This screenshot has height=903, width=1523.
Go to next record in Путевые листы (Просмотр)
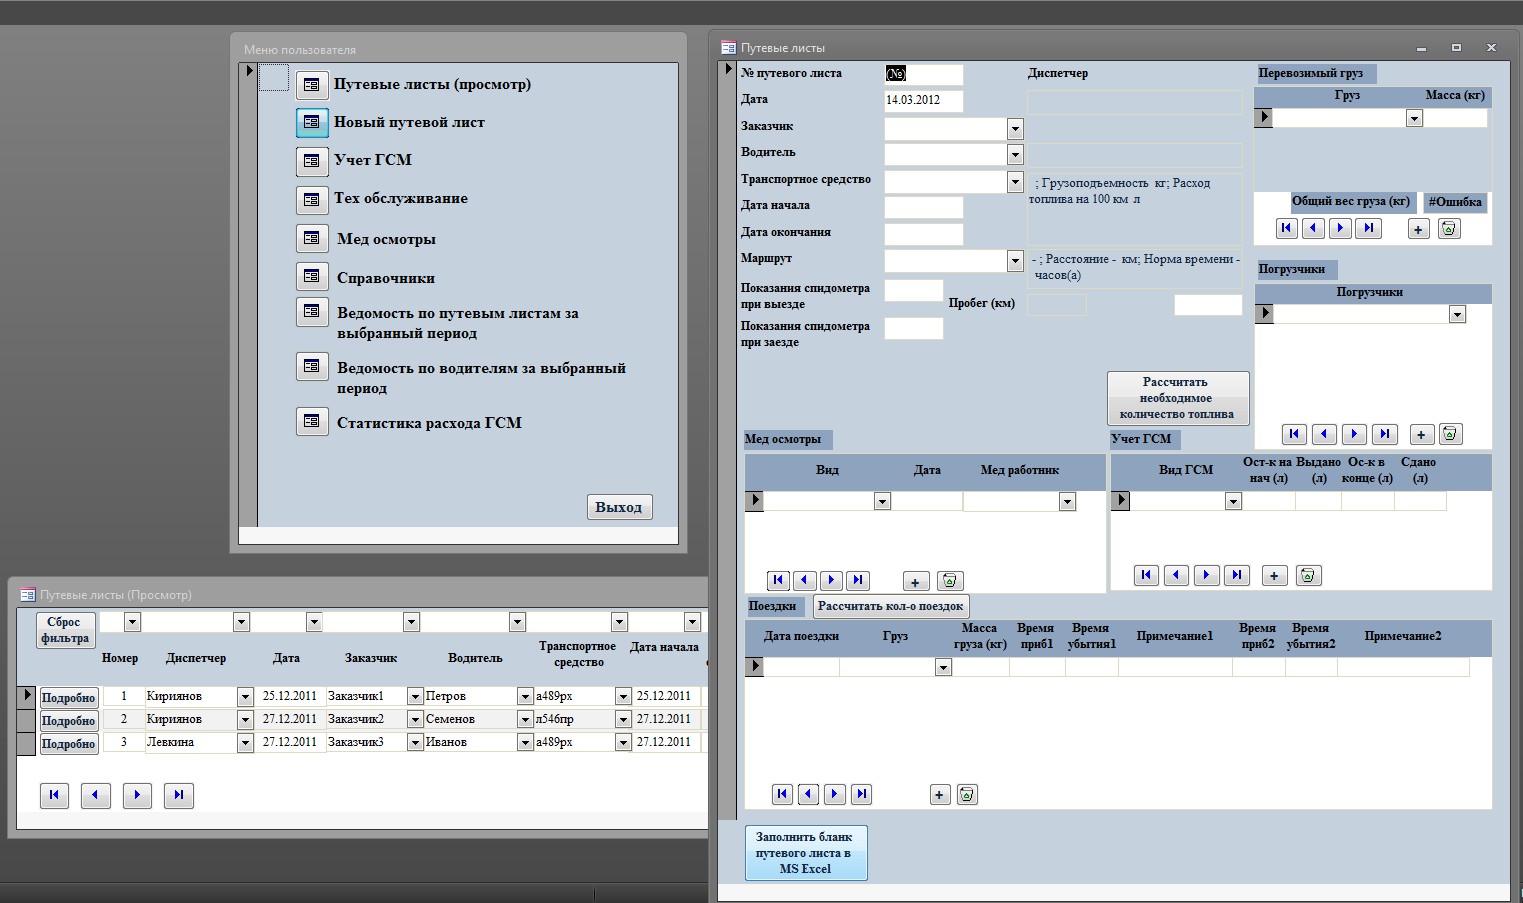pyautogui.click(x=137, y=795)
